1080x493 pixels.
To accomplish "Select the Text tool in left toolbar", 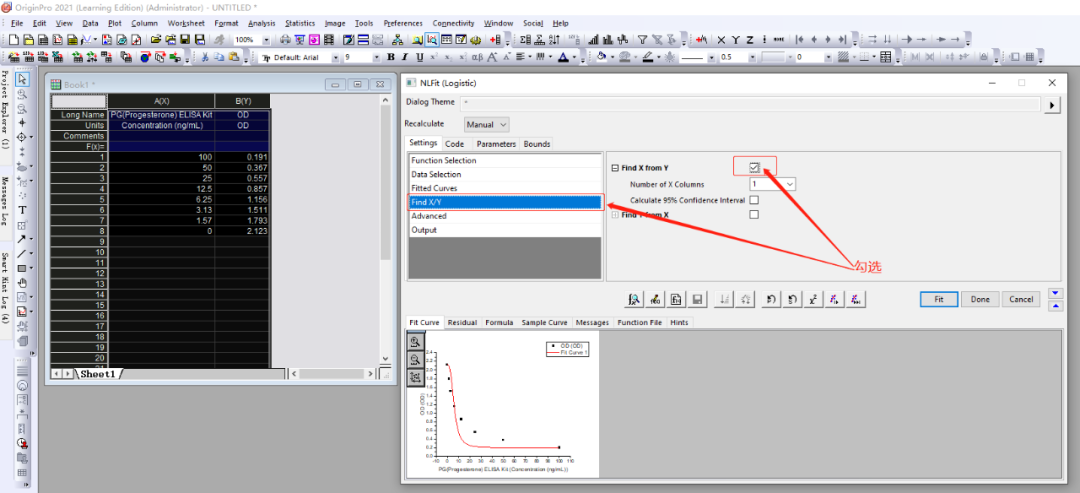I will (x=22, y=210).
